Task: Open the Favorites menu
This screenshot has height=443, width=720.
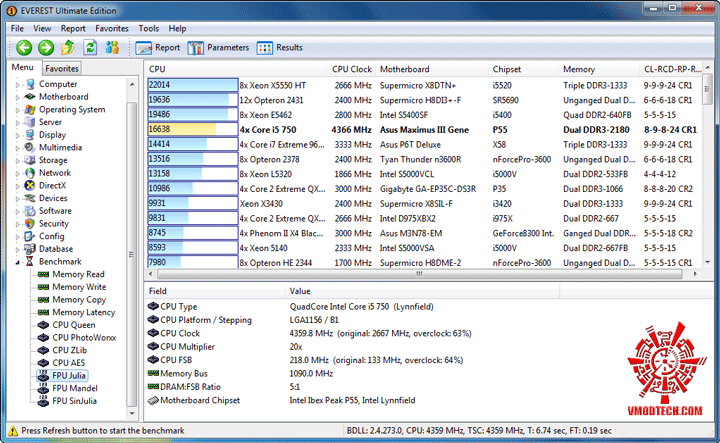Action: pyautogui.click(x=112, y=28)
